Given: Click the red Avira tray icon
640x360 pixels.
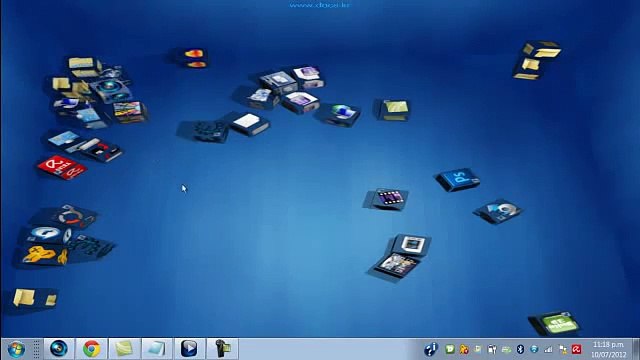Looking at the screenshot, I should tap(576, 349).
